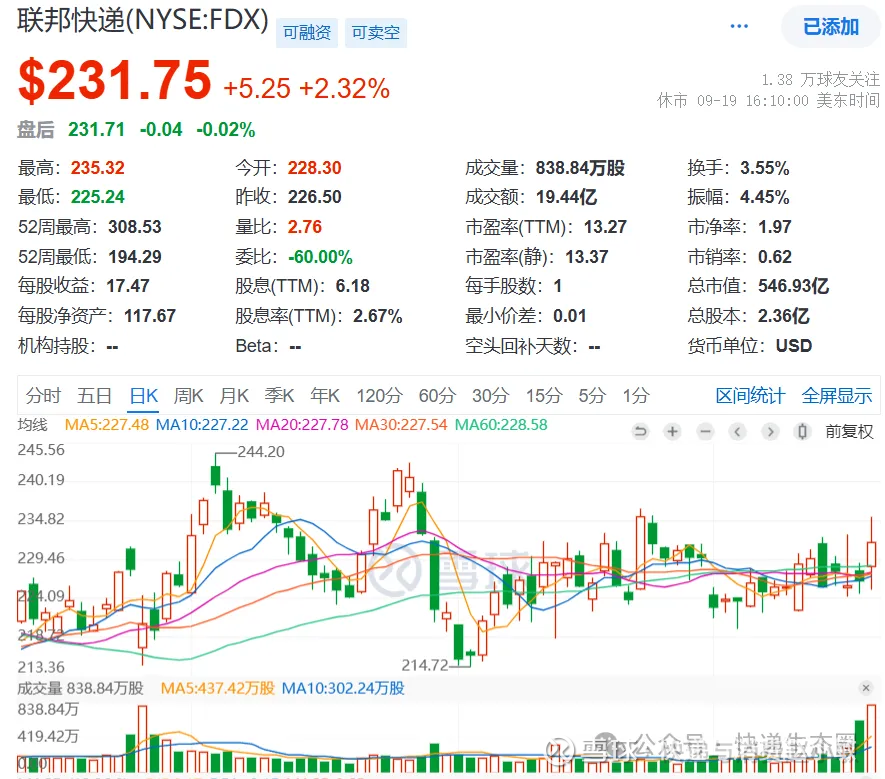This screenshot has height=779, width=885.
Task: Click the 市盈率(TTM) value 13.27
Action: pyautogui.click(x=605, y=227)
